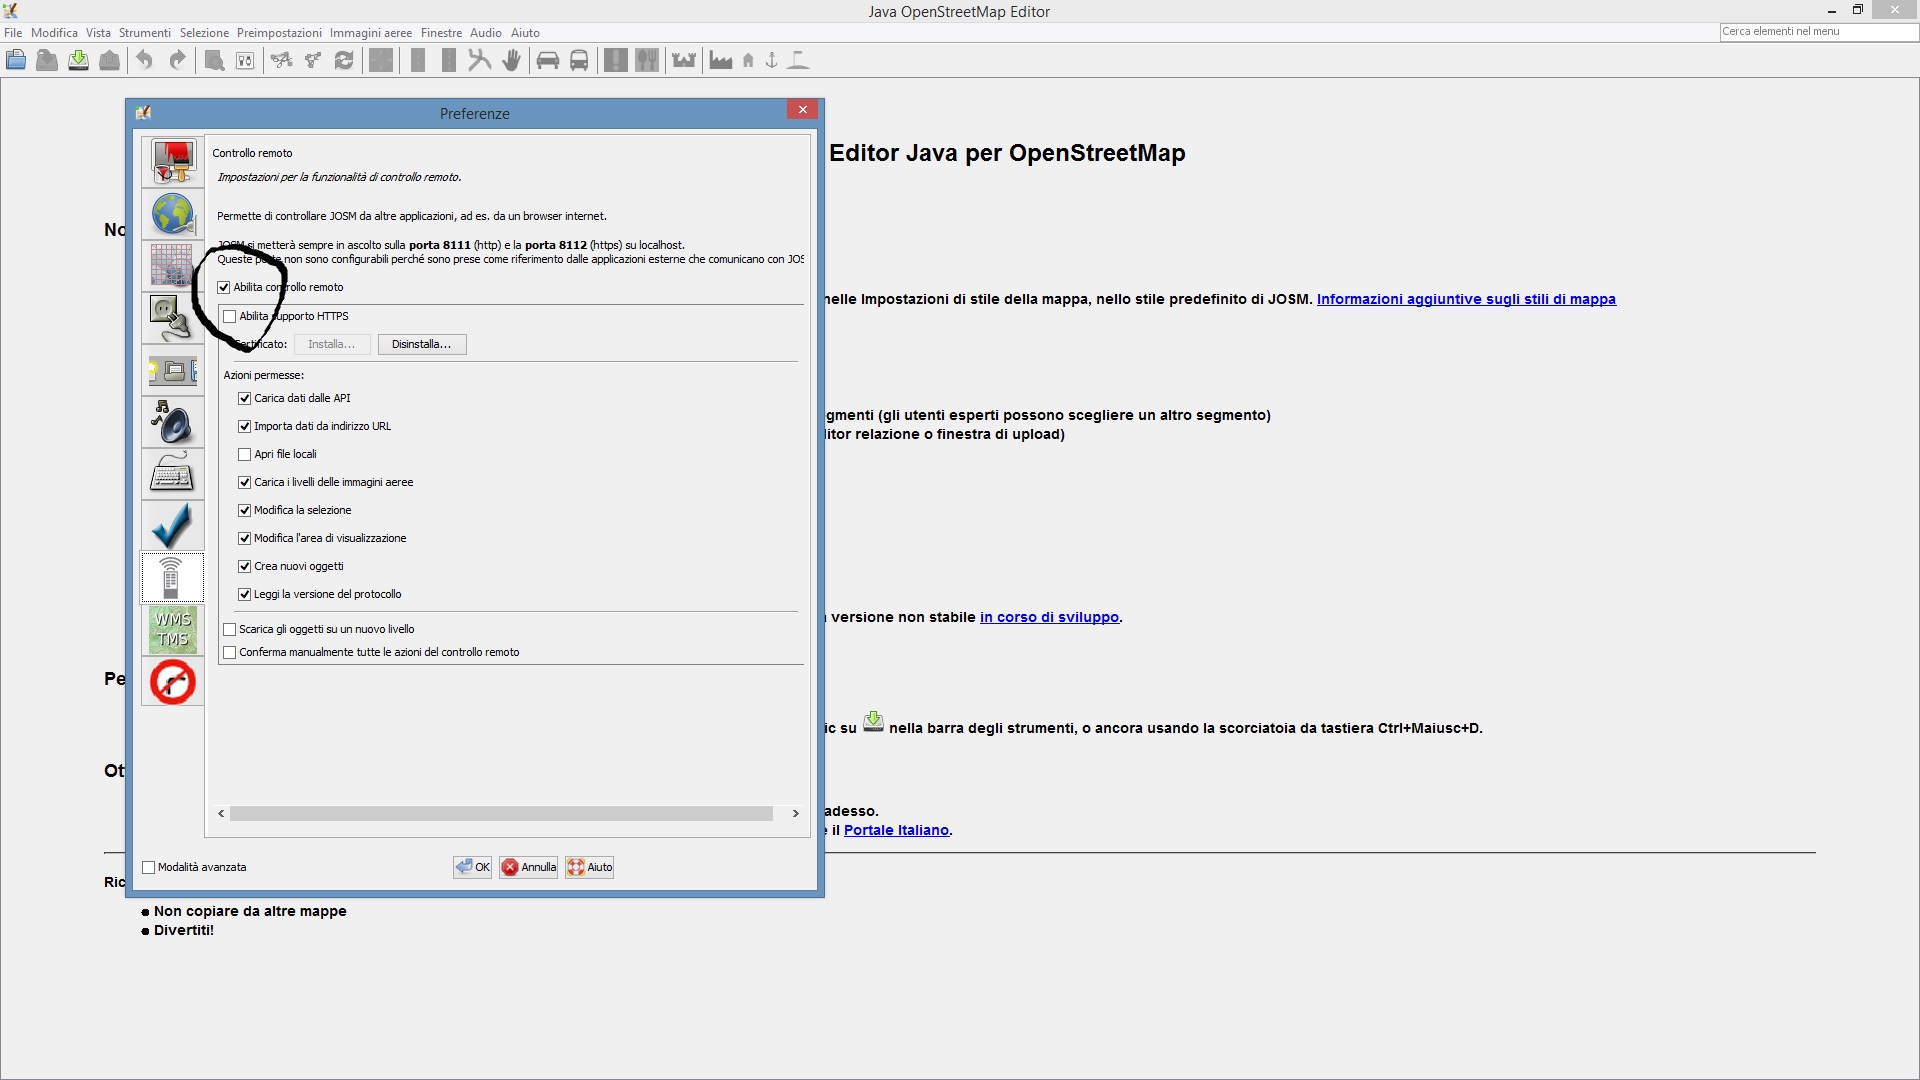Click the green download data toolbar icon
This screenshot has width=1920, height=1080.
coord(78,61)
